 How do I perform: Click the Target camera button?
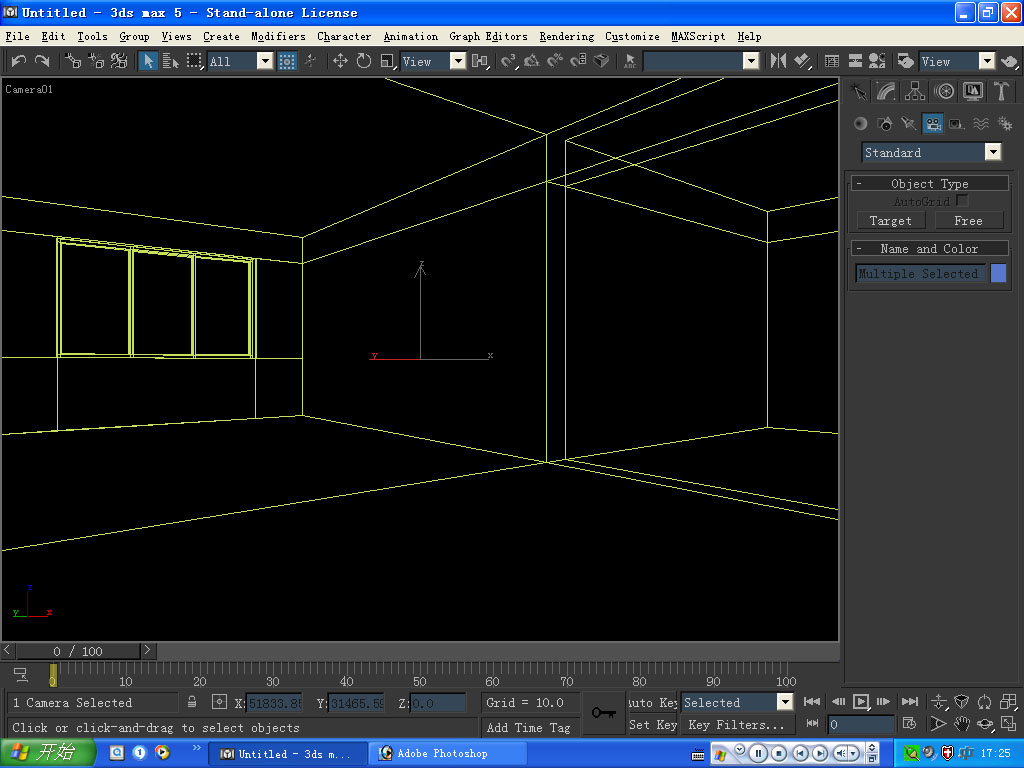point(890,221)
